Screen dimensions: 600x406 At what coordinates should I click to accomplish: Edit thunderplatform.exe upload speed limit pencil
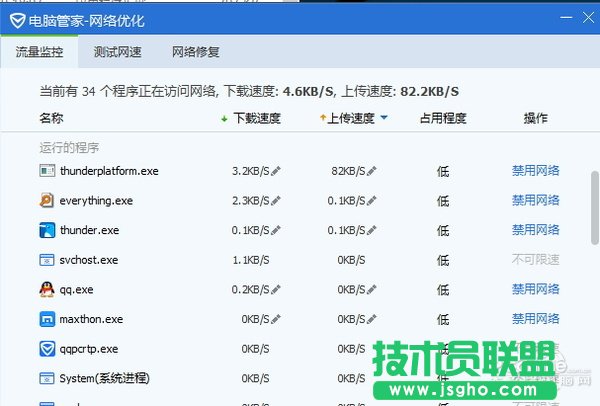(372, 171)
